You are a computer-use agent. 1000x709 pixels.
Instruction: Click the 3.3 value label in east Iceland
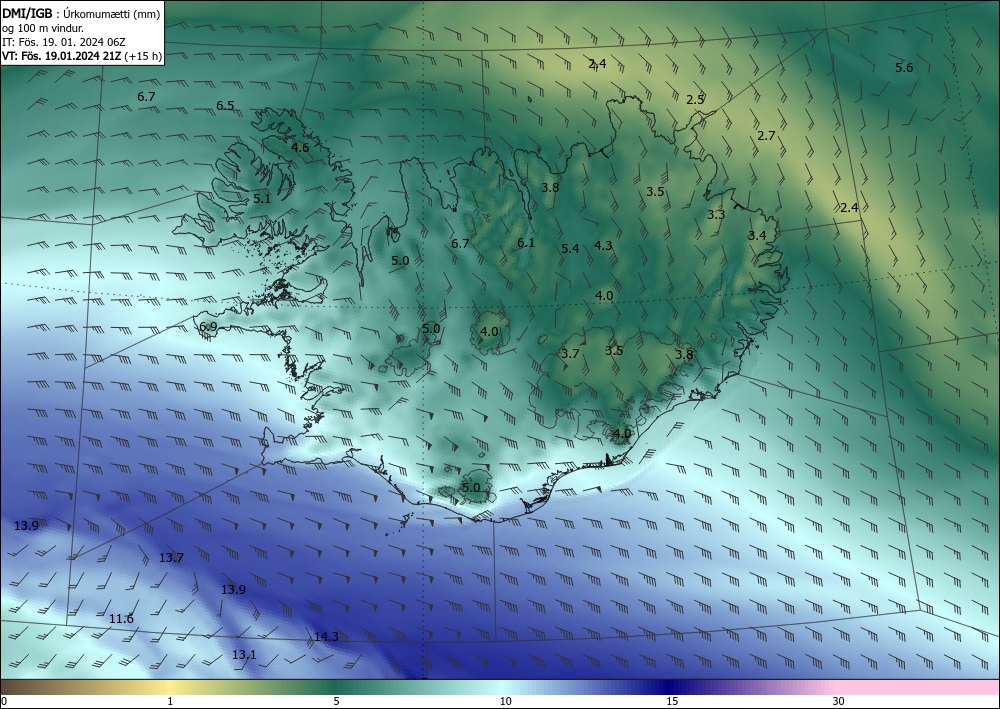(716, 215)
